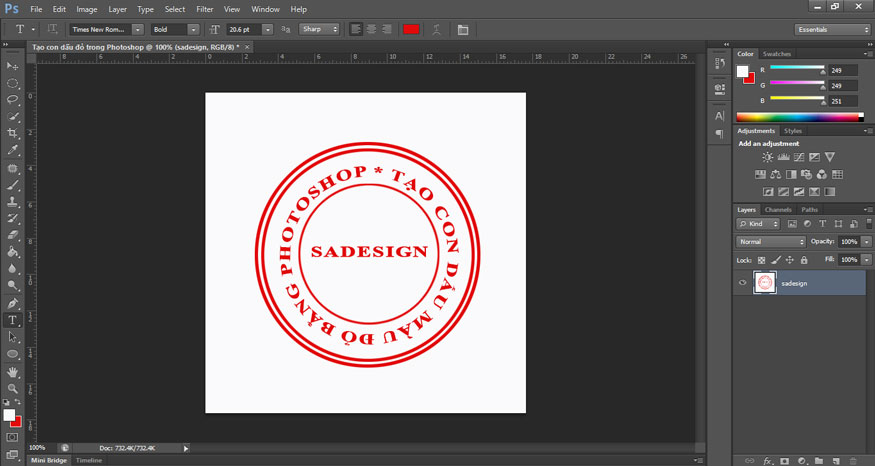
Task: Select the Zoom tool
Action: [12, 389]
